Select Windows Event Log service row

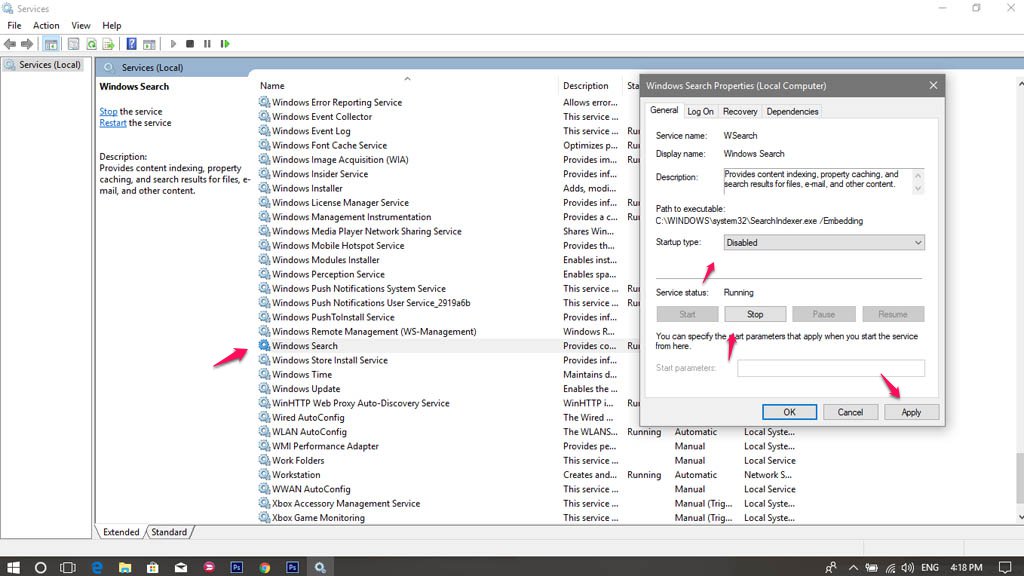tap(311, 131)
